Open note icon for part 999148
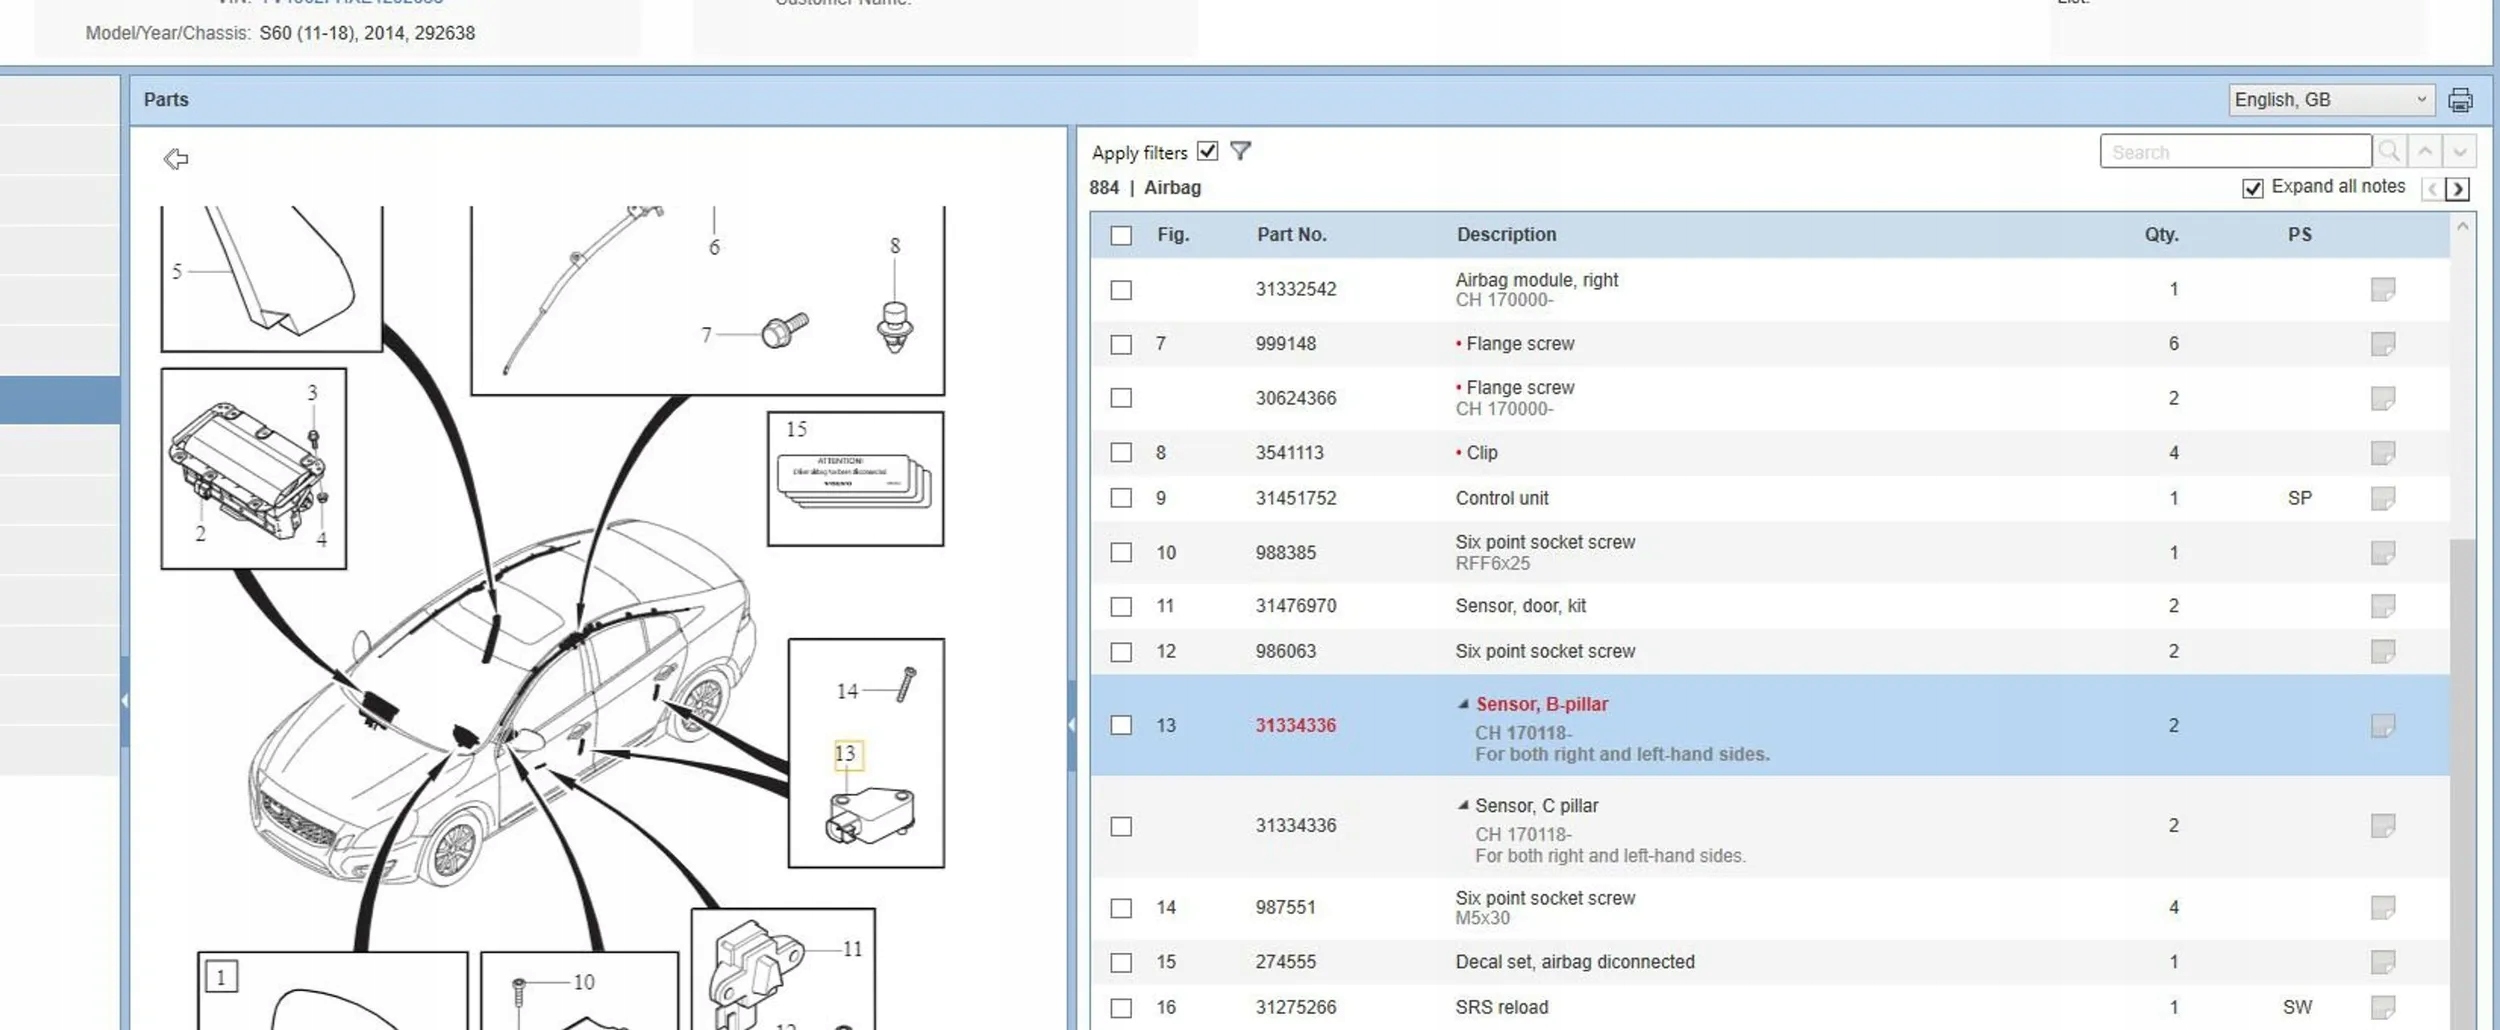This screenshot has height=1030, width=2500. (x=2383, y=344)
